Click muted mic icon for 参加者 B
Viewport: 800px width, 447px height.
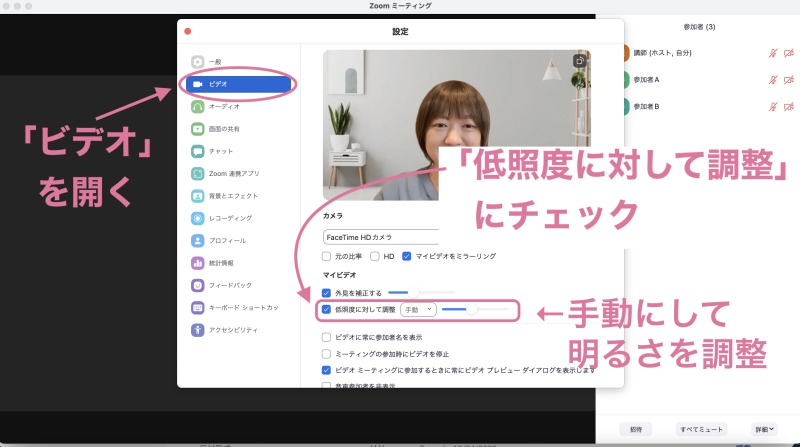pyautogui.click(x=773, y=107)
